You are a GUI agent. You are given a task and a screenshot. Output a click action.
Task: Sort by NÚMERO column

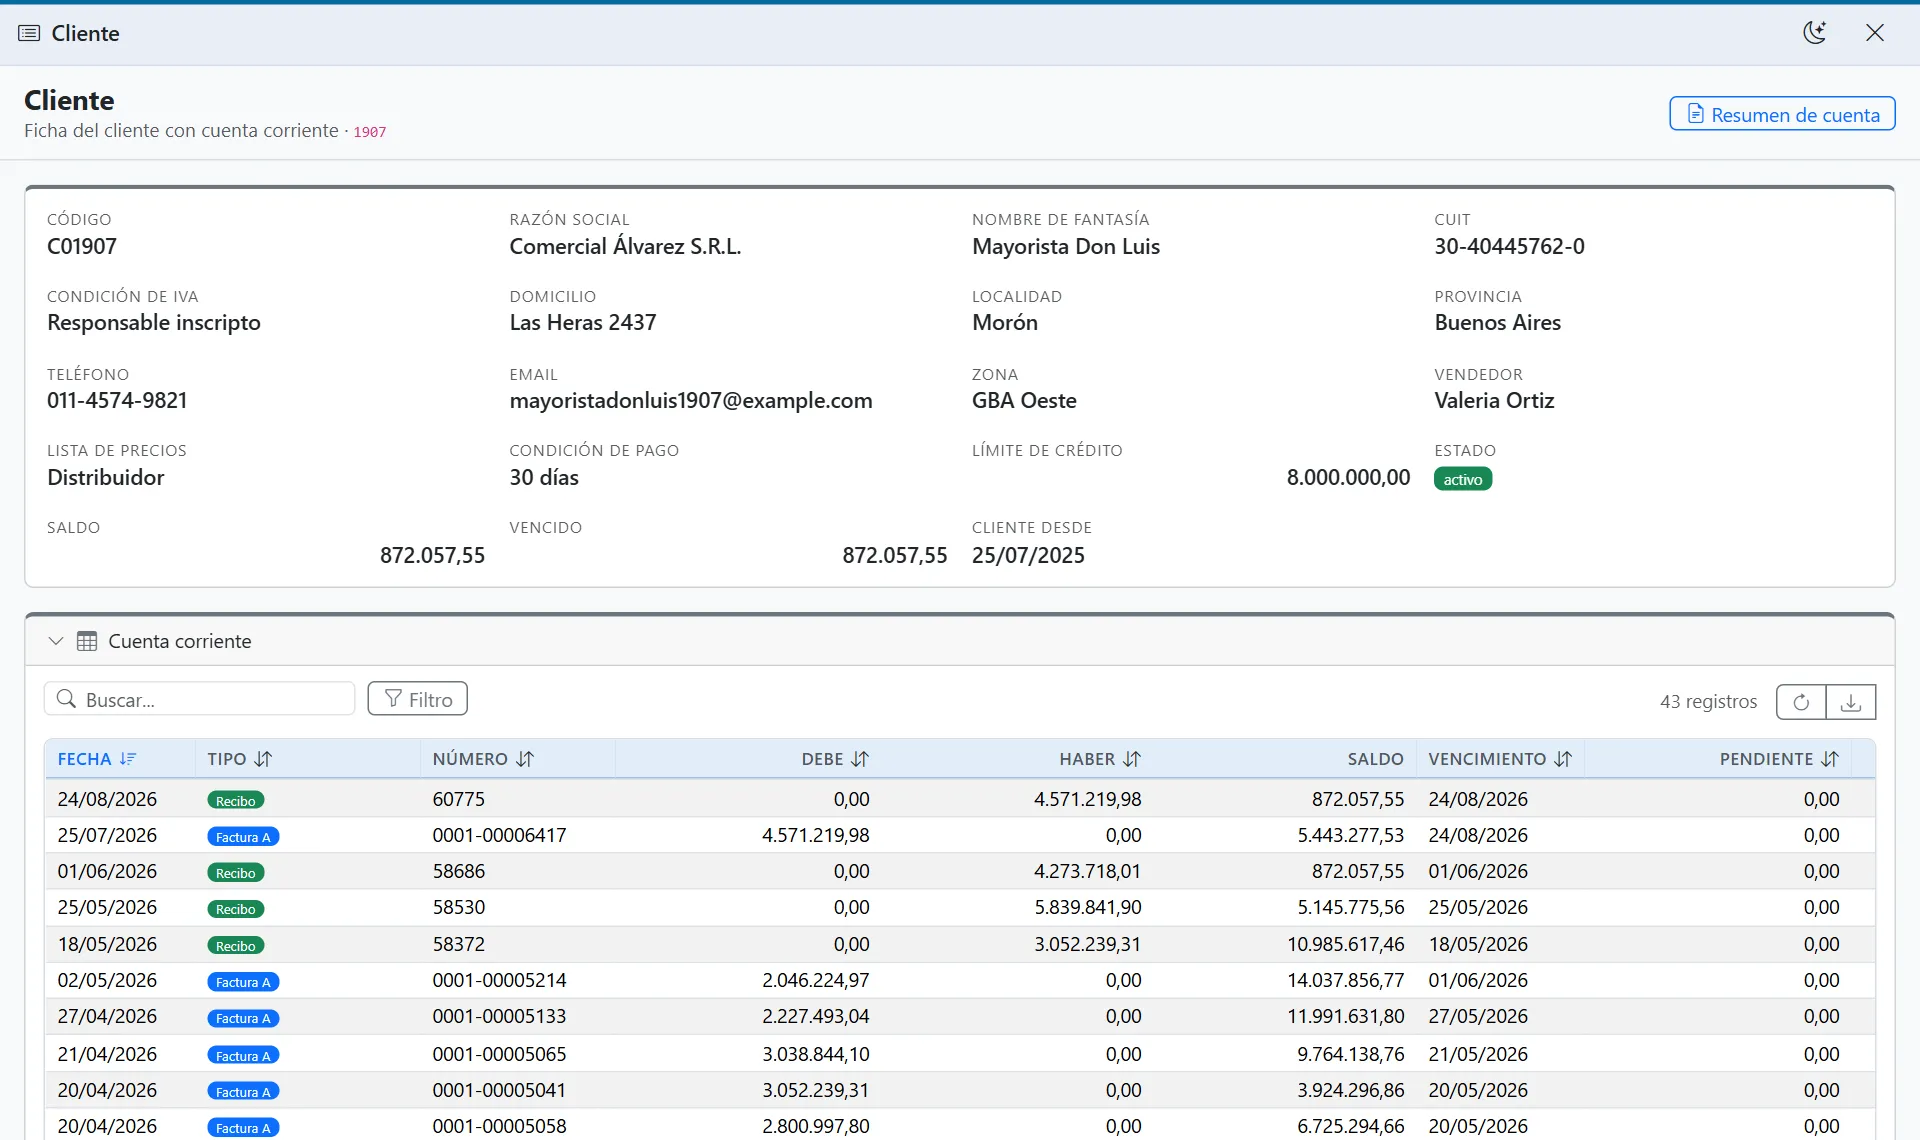pyautogui.click(x=483, y=759)
